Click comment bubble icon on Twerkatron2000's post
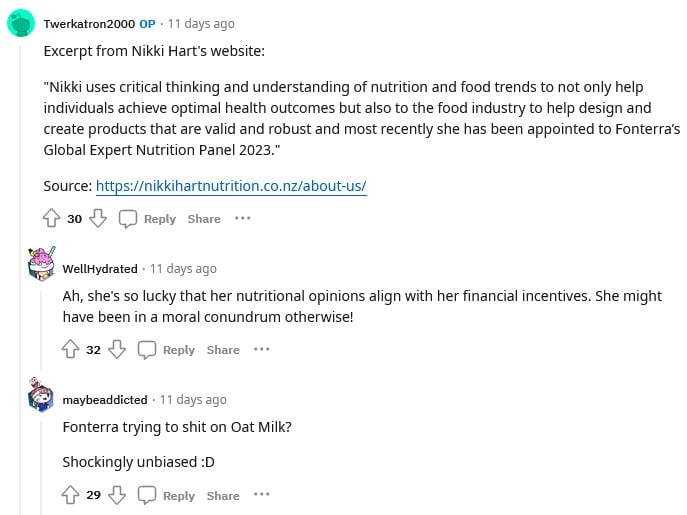Viewport: 687px width, 515px height. (128, 219)
